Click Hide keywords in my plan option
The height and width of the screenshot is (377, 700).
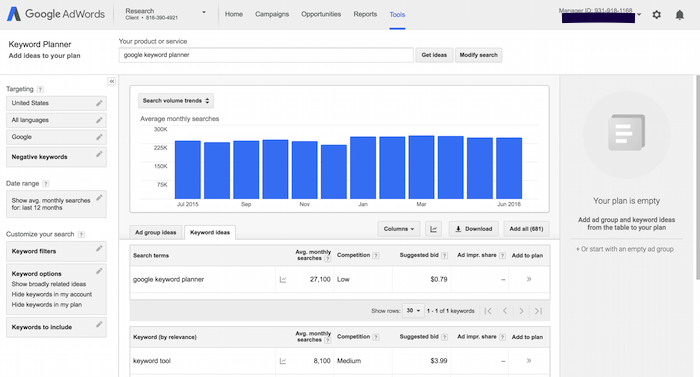pyautogui.click(x=47, y=305)
